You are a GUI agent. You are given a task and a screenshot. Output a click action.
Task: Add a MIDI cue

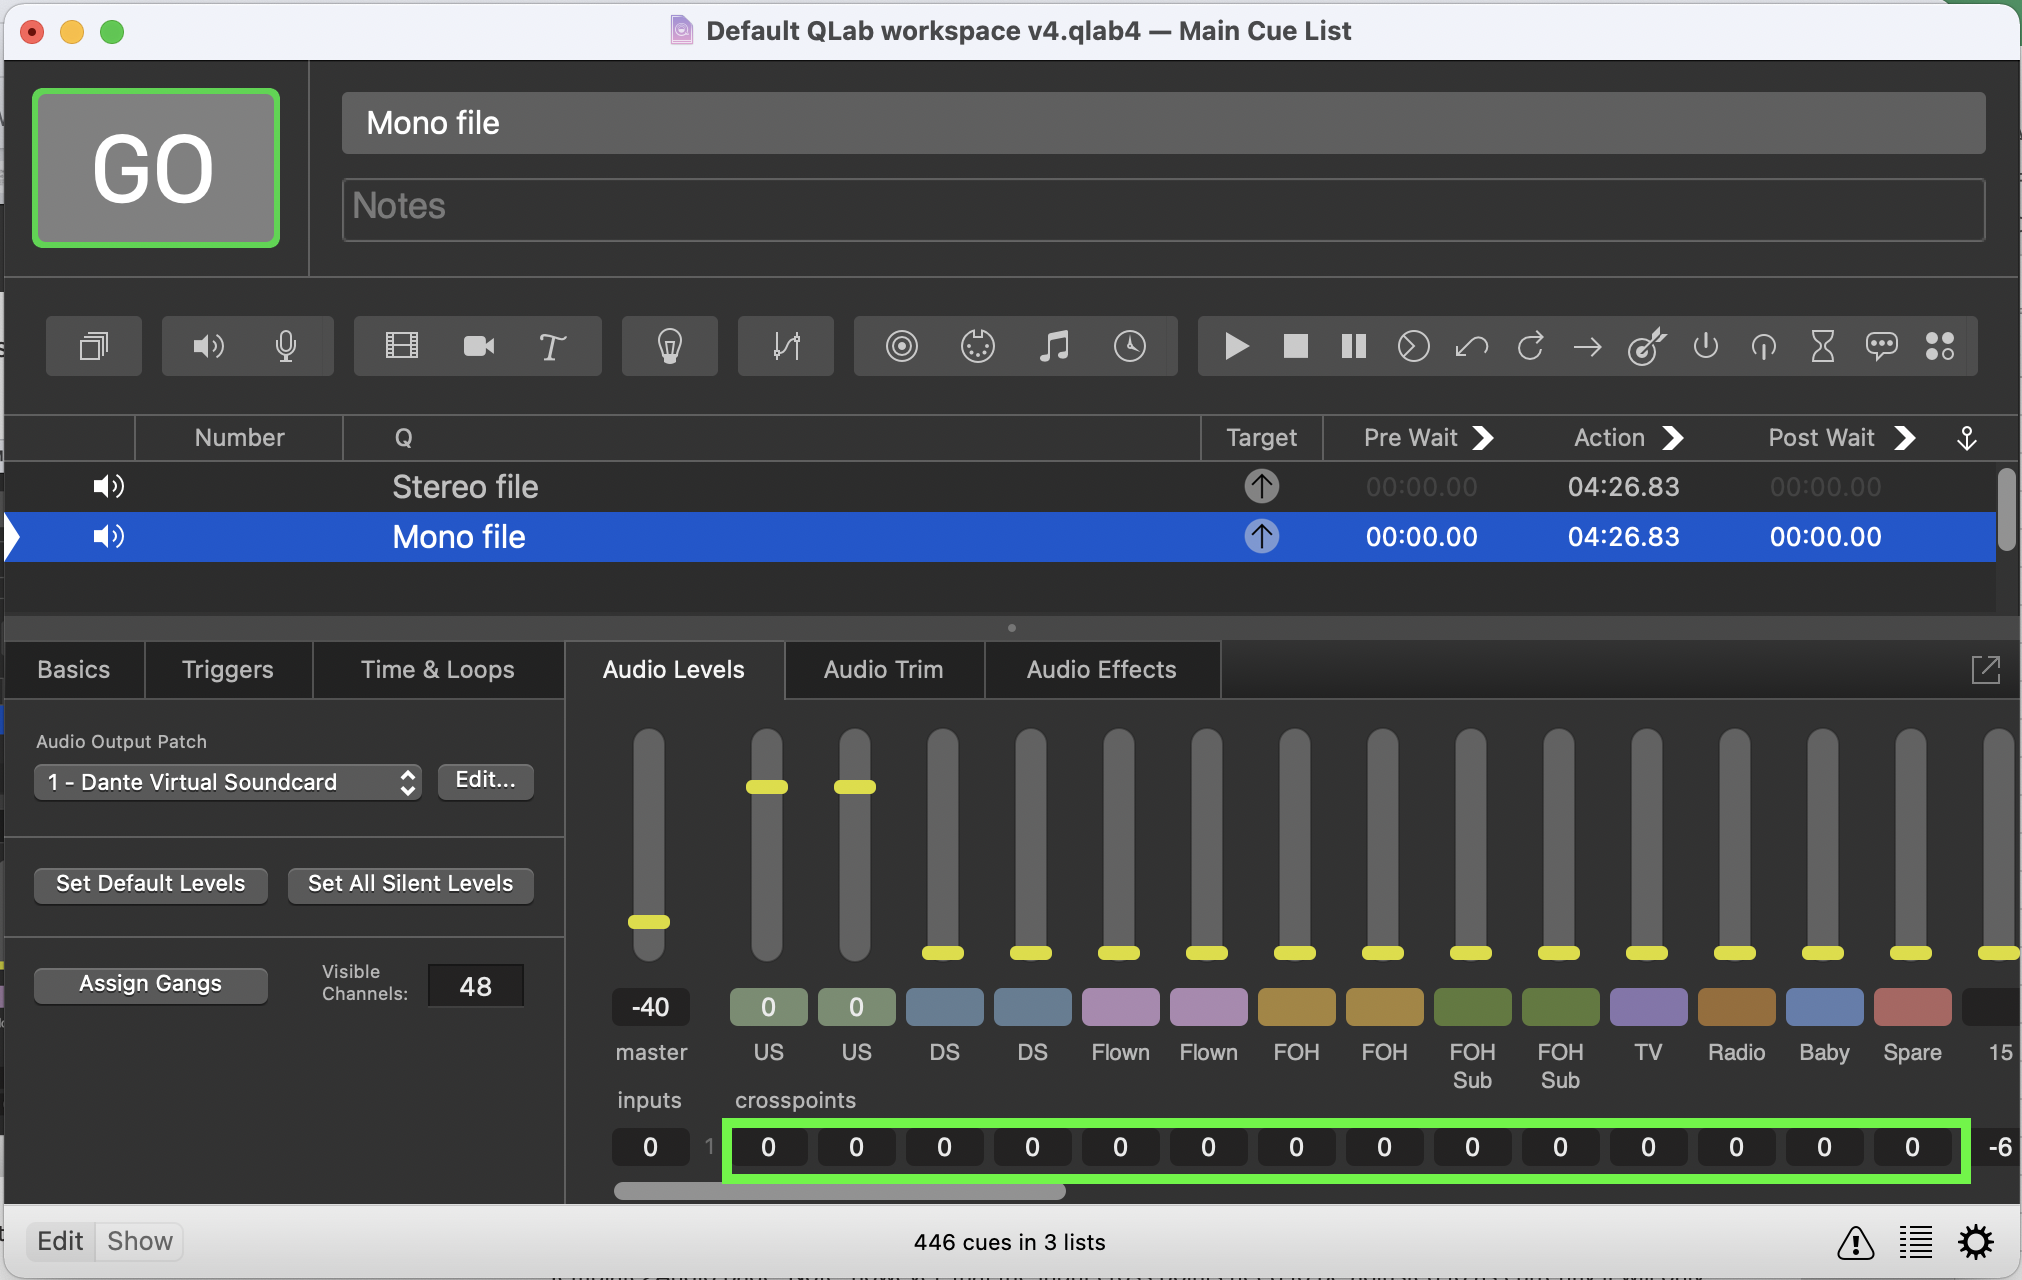coord(977,346)
